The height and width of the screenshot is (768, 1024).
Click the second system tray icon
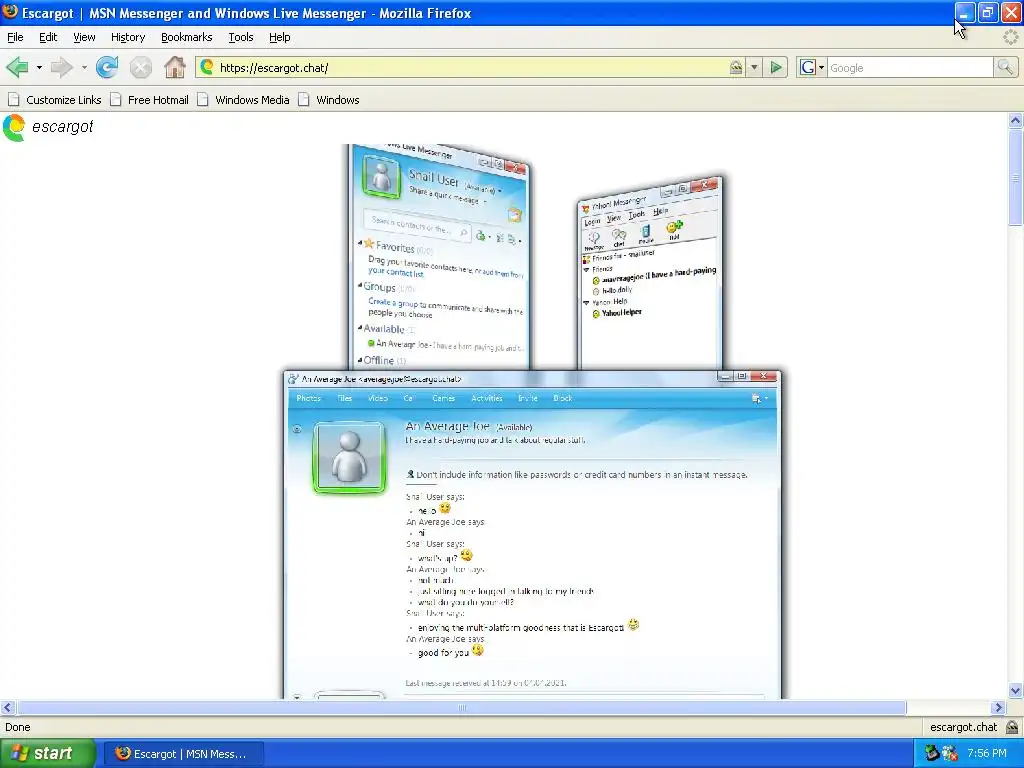pos(950,753)
